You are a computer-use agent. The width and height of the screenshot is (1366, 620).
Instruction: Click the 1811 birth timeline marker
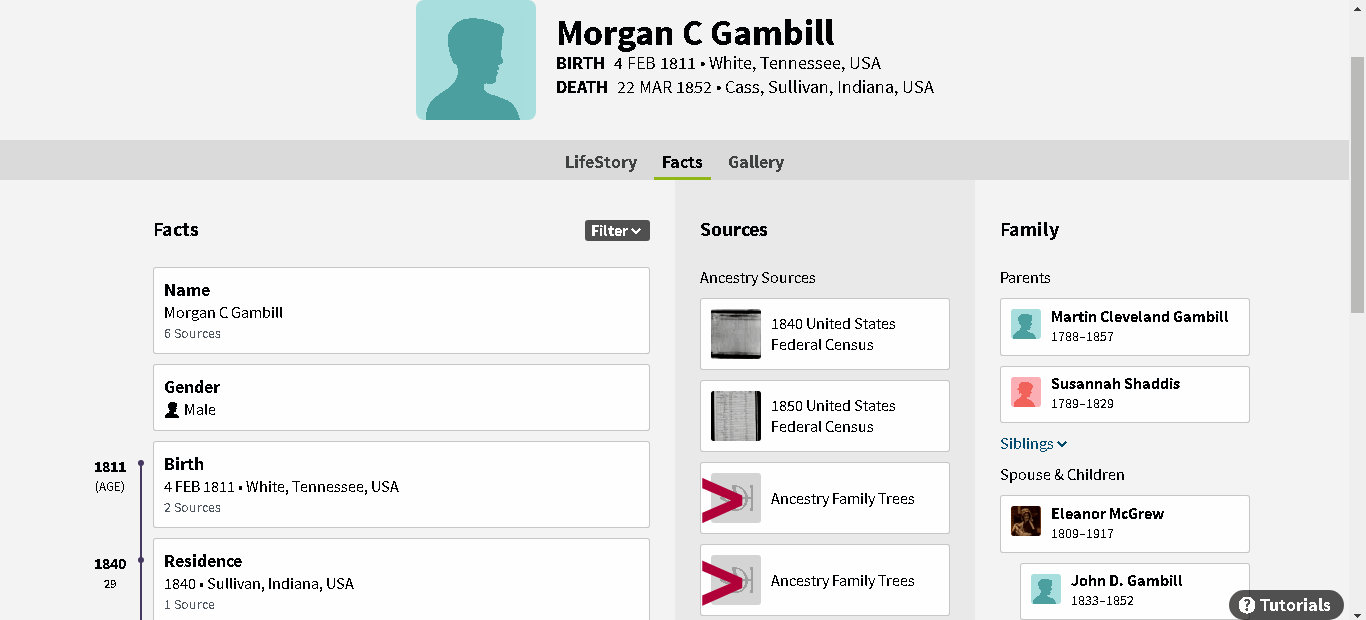pyautogui.click(x=141, y=464)
